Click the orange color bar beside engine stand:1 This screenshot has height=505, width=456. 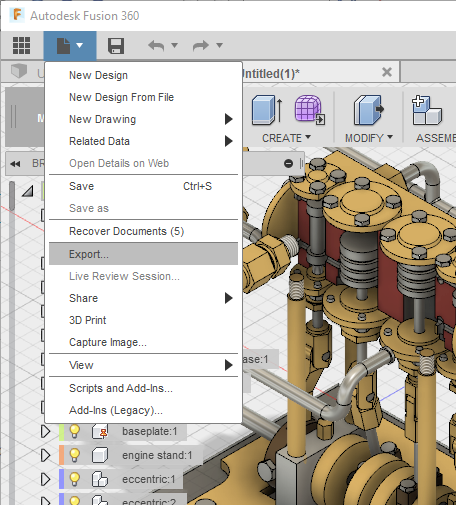tap(61, 455)
